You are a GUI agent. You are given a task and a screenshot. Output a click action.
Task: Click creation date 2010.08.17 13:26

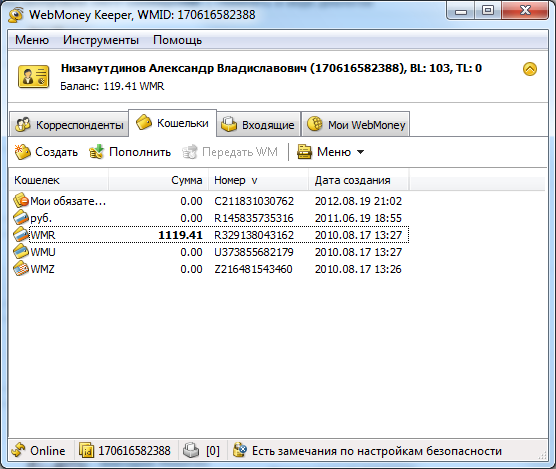(x=358, y=269)
